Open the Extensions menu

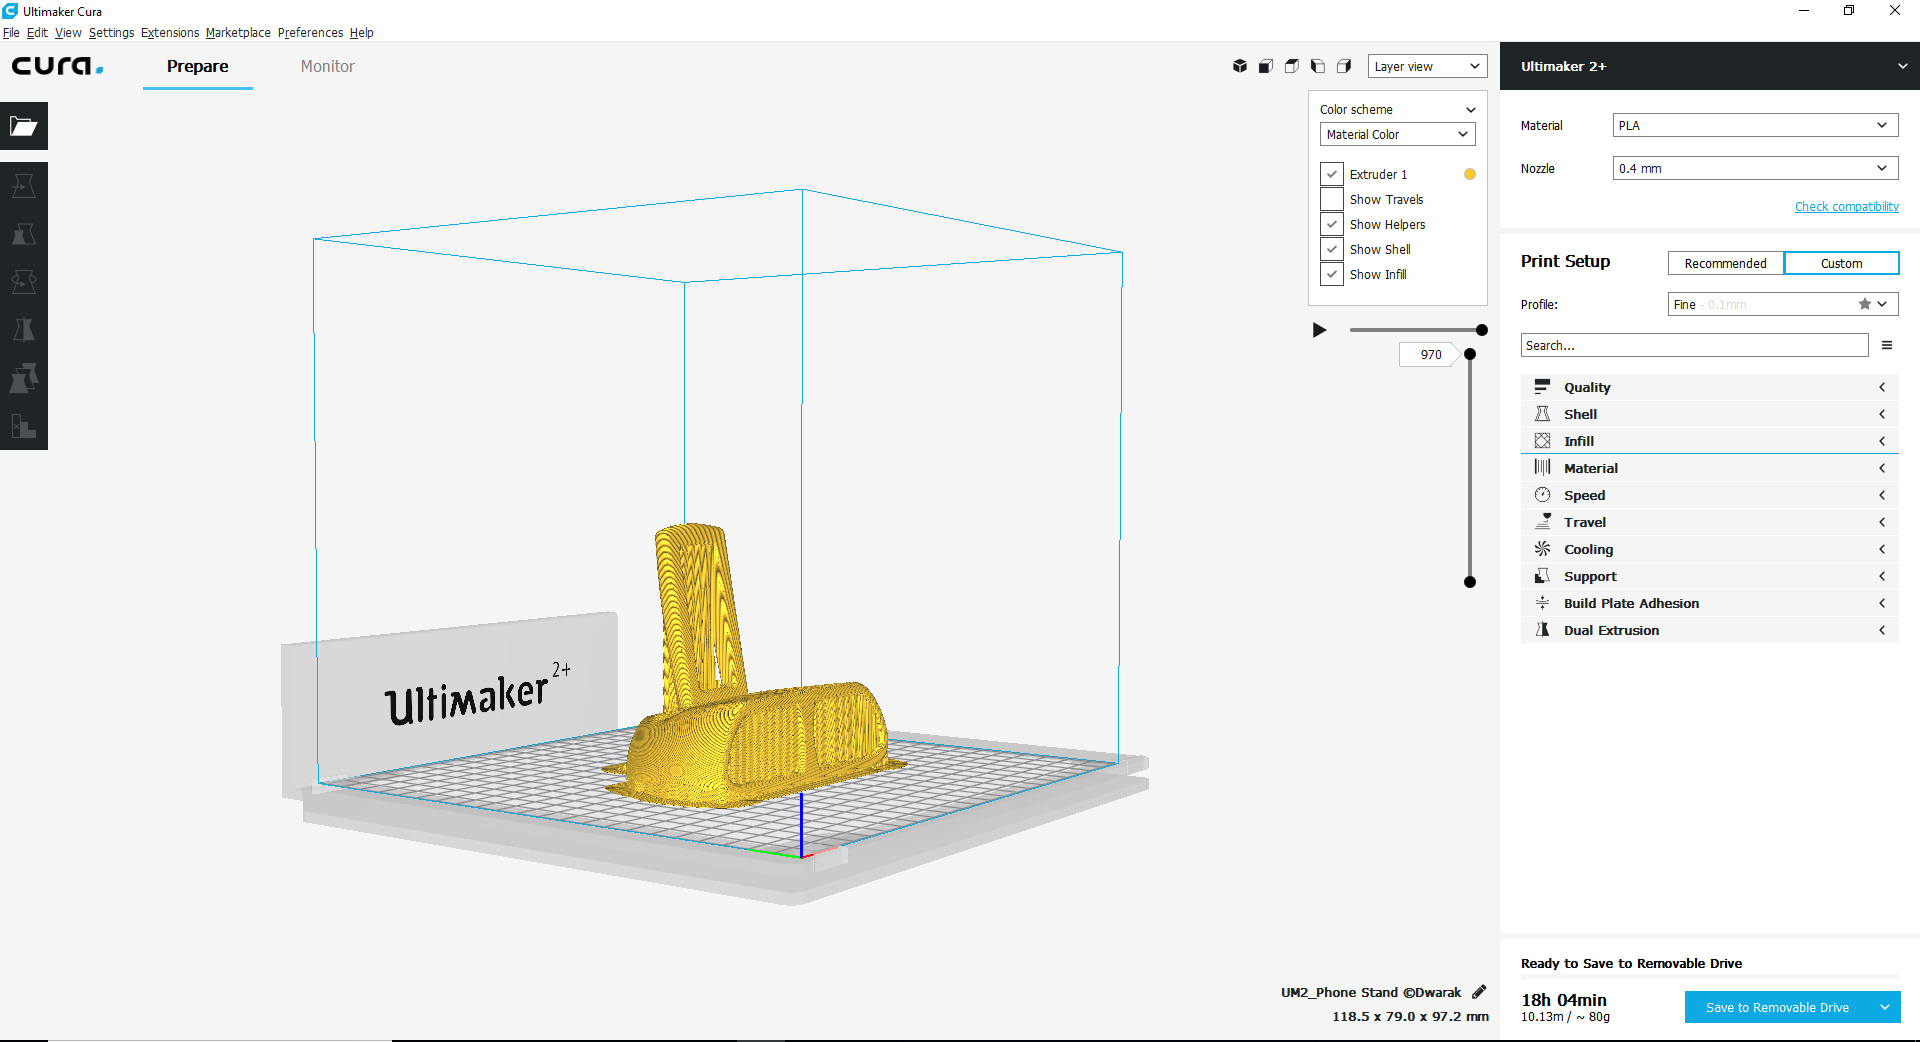[x=170, y=33]
